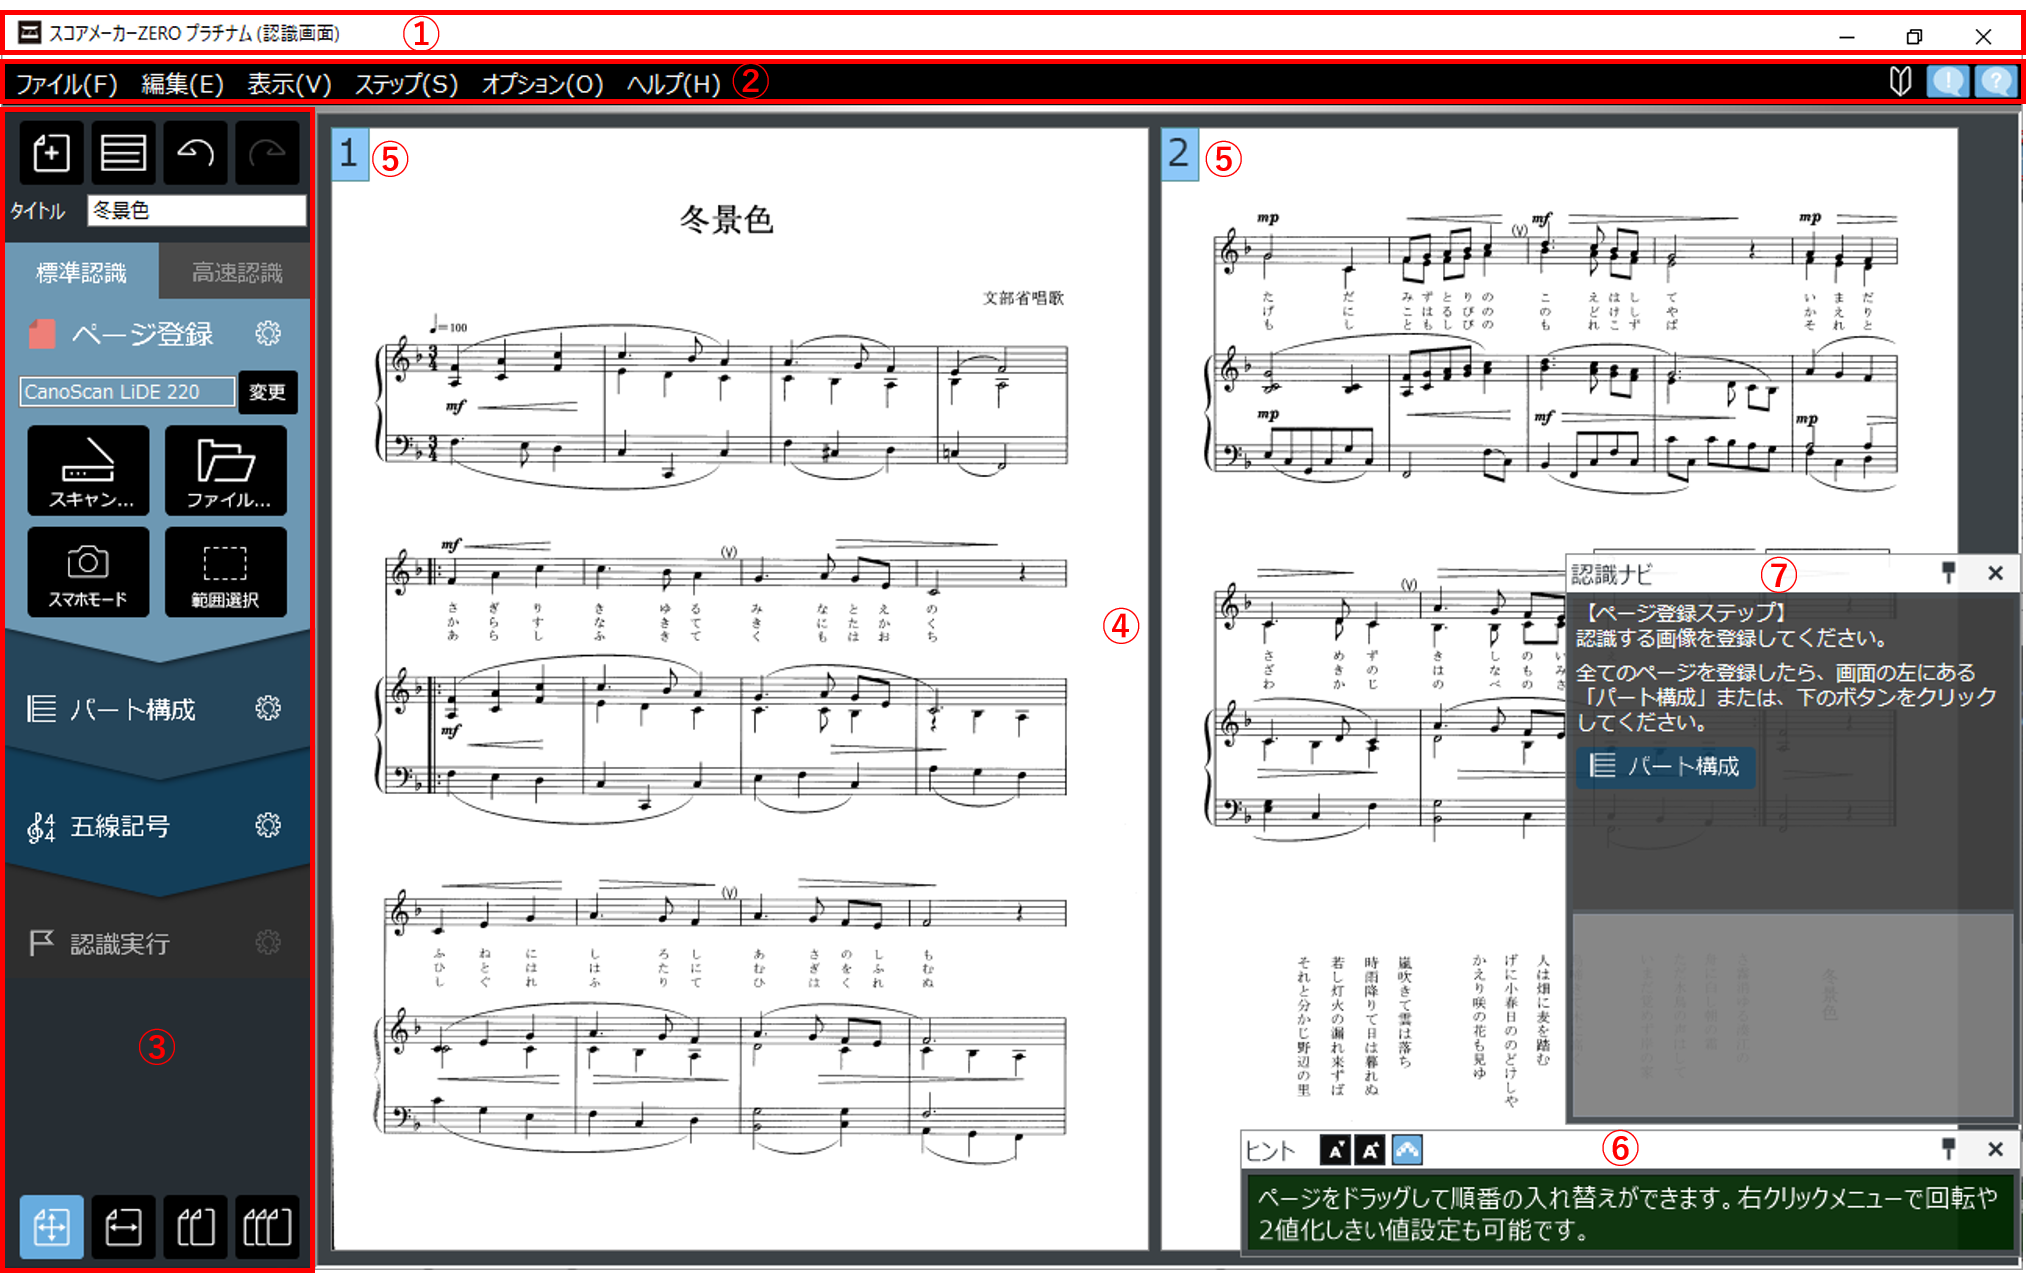Click the tuning fork icon in menu bar
Viewport: 2026px width, 1273px height.
[1900, 82]
